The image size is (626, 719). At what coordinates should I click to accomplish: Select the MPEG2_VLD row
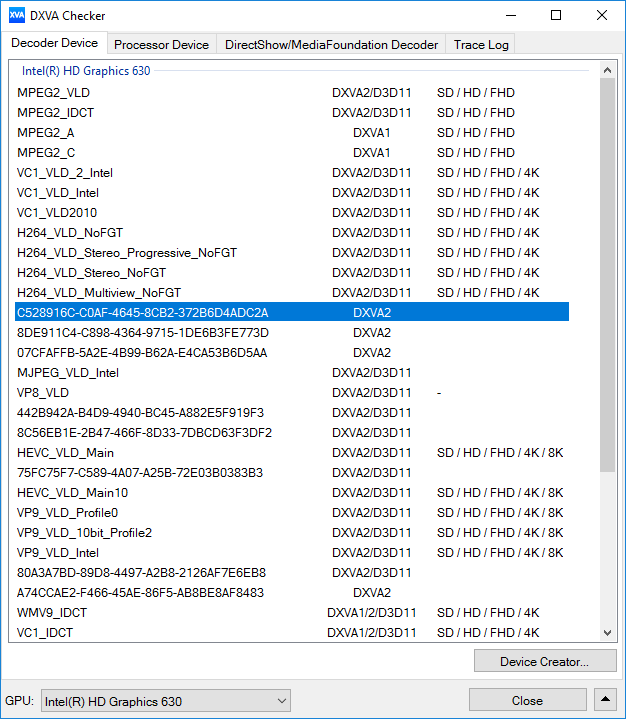point(292,93)
